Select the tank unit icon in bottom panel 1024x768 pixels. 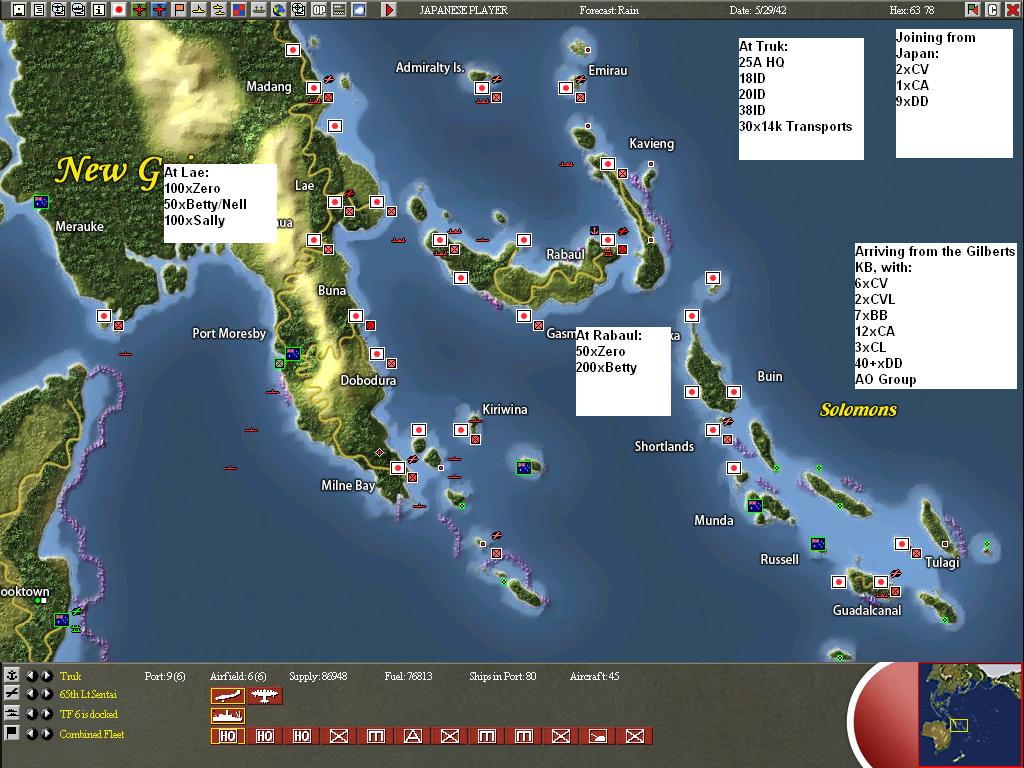[x=598, y=736]
